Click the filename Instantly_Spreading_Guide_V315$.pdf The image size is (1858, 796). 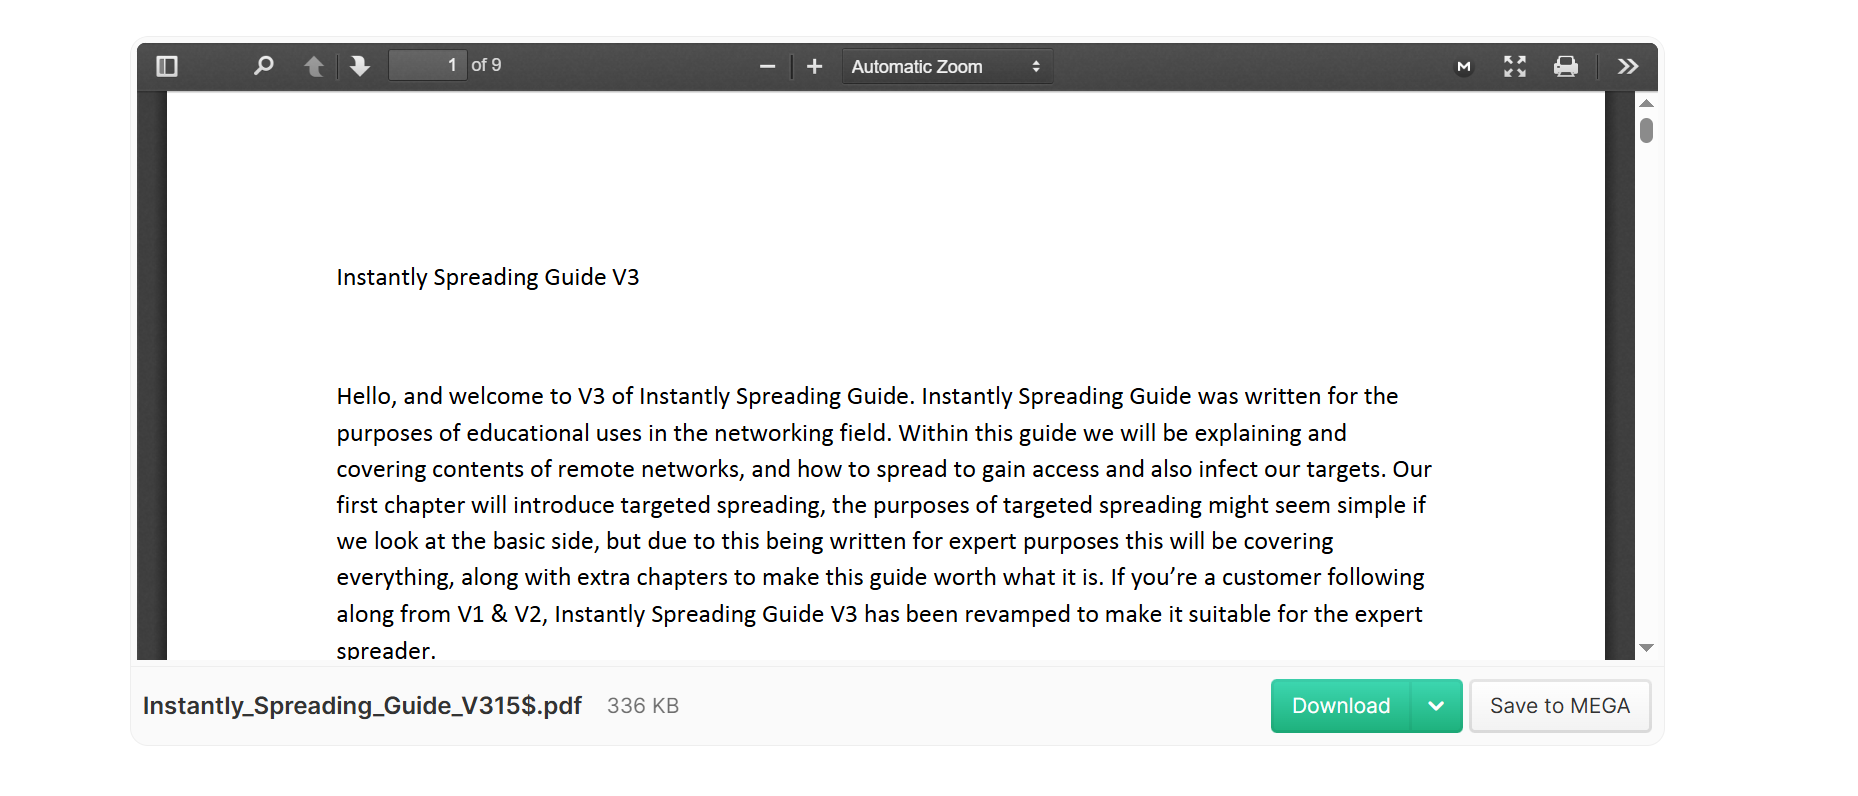click(363, 706)
